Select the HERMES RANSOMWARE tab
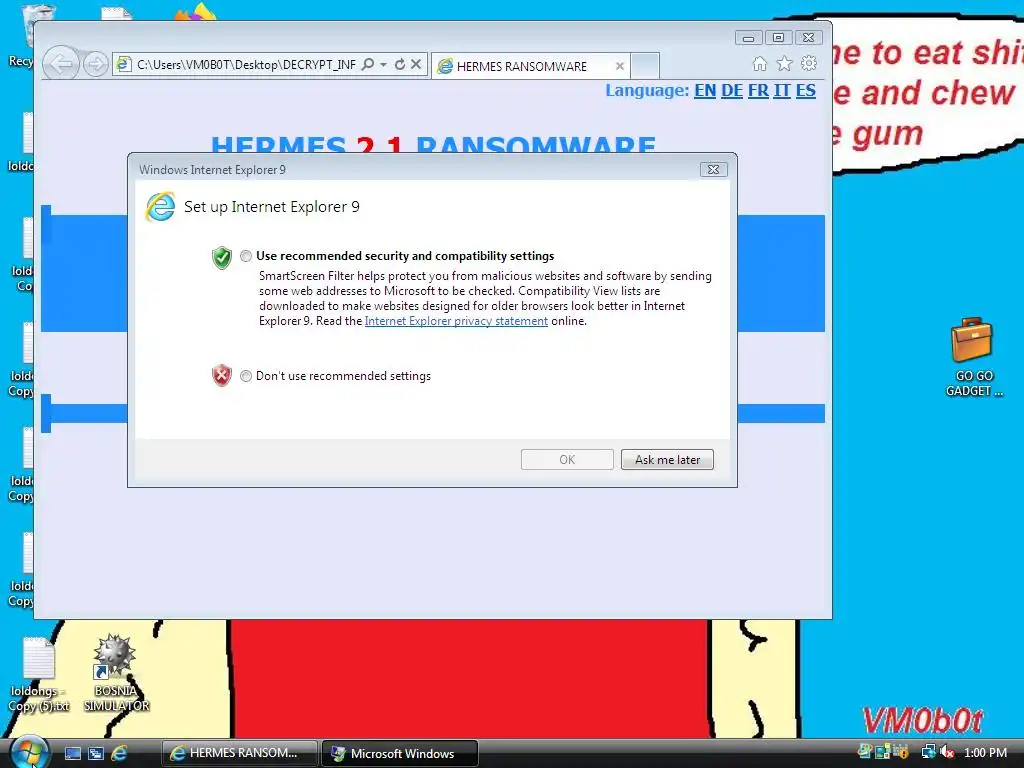 530,66
